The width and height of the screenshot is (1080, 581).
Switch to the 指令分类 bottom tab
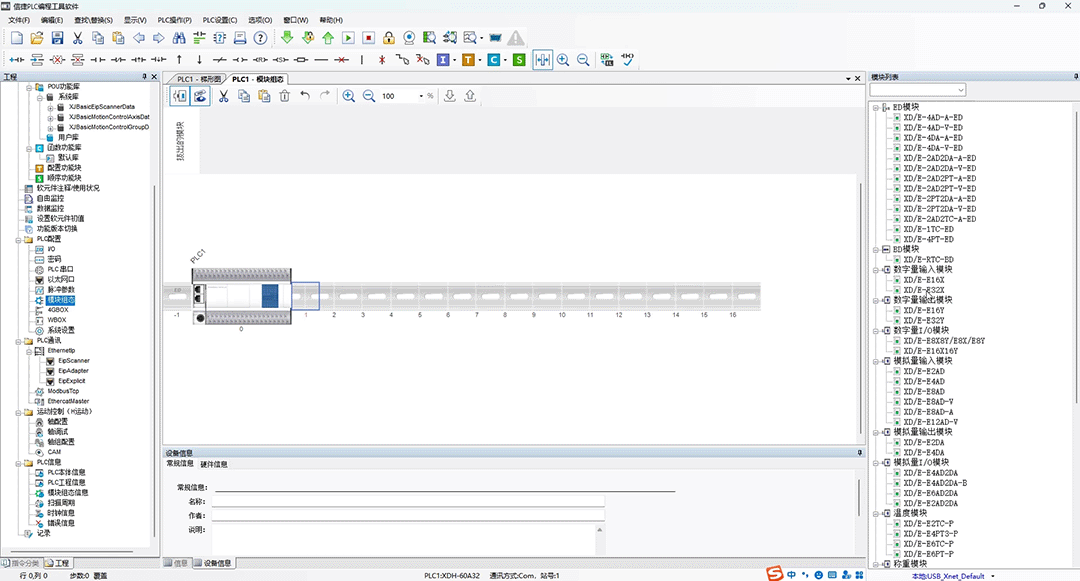(21, 563)
